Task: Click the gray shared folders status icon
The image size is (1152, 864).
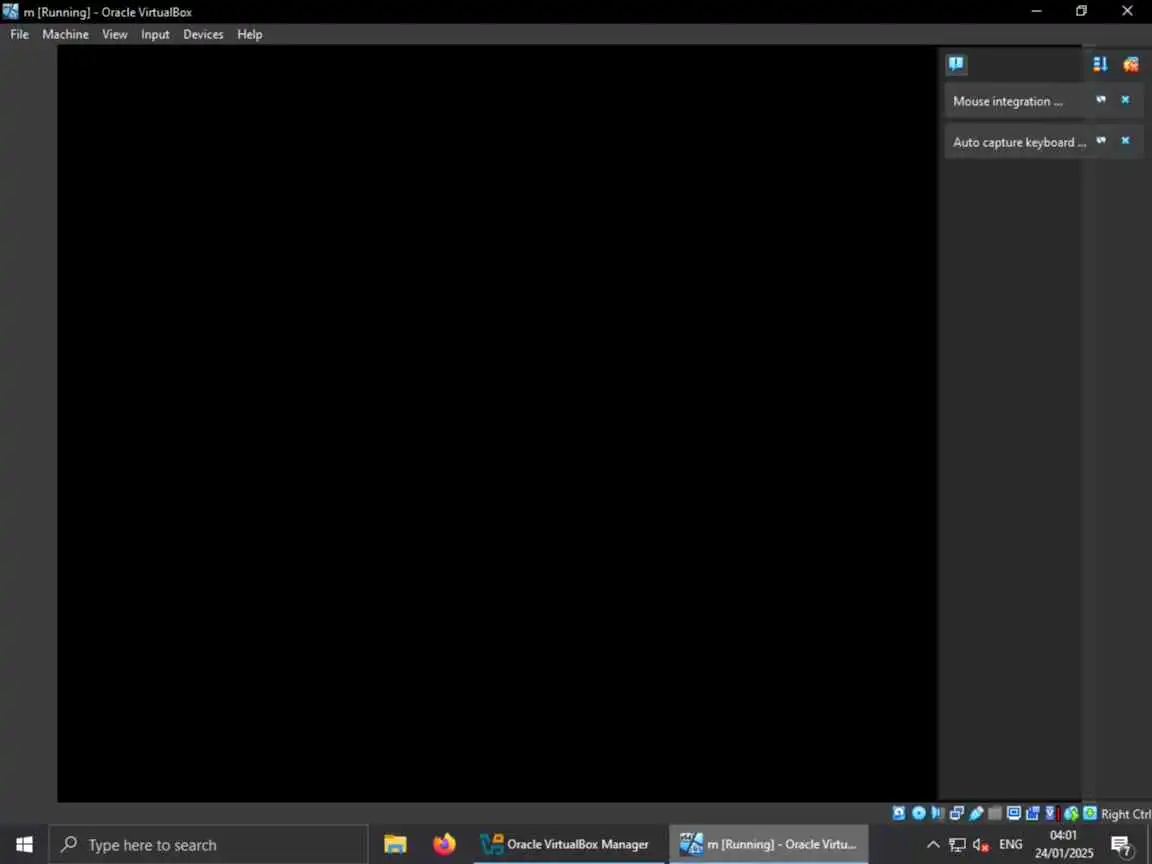Action: (x=995, y=813)
